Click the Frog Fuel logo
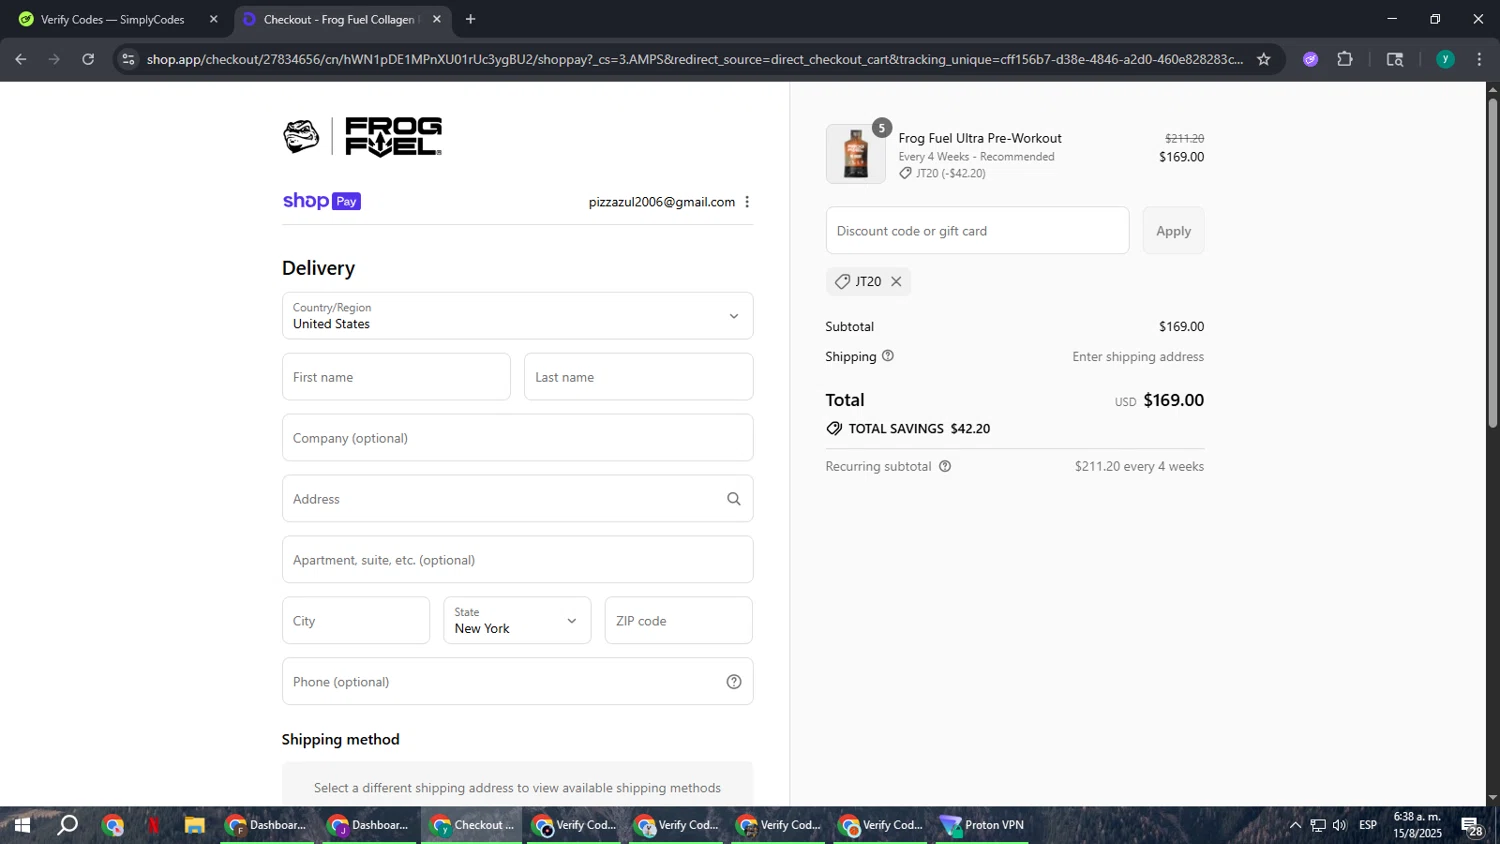 (x=362, y=137)
